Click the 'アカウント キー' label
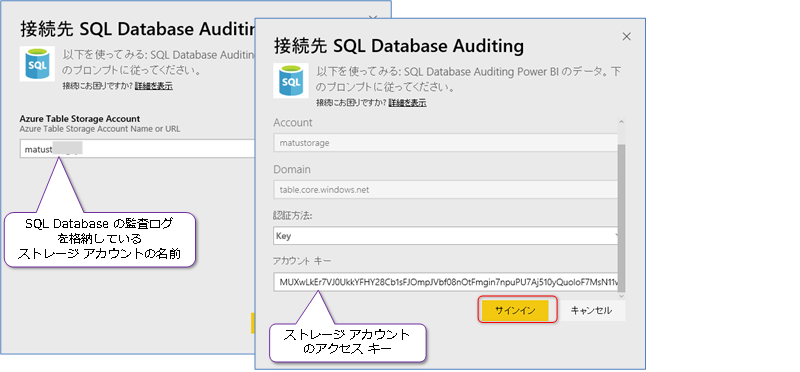 point(302,262)
